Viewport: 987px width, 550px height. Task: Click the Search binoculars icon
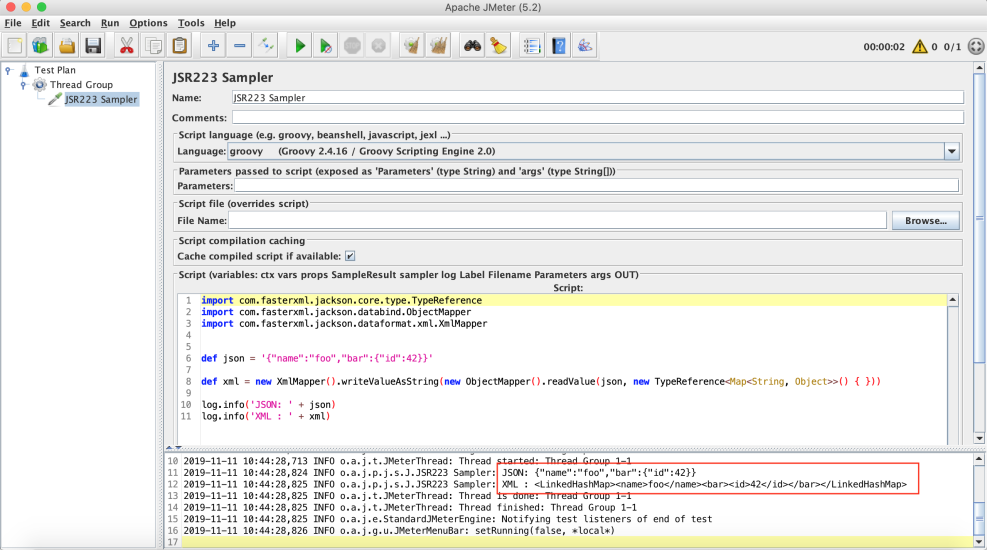pyautogui.click(x=471, y=45)
